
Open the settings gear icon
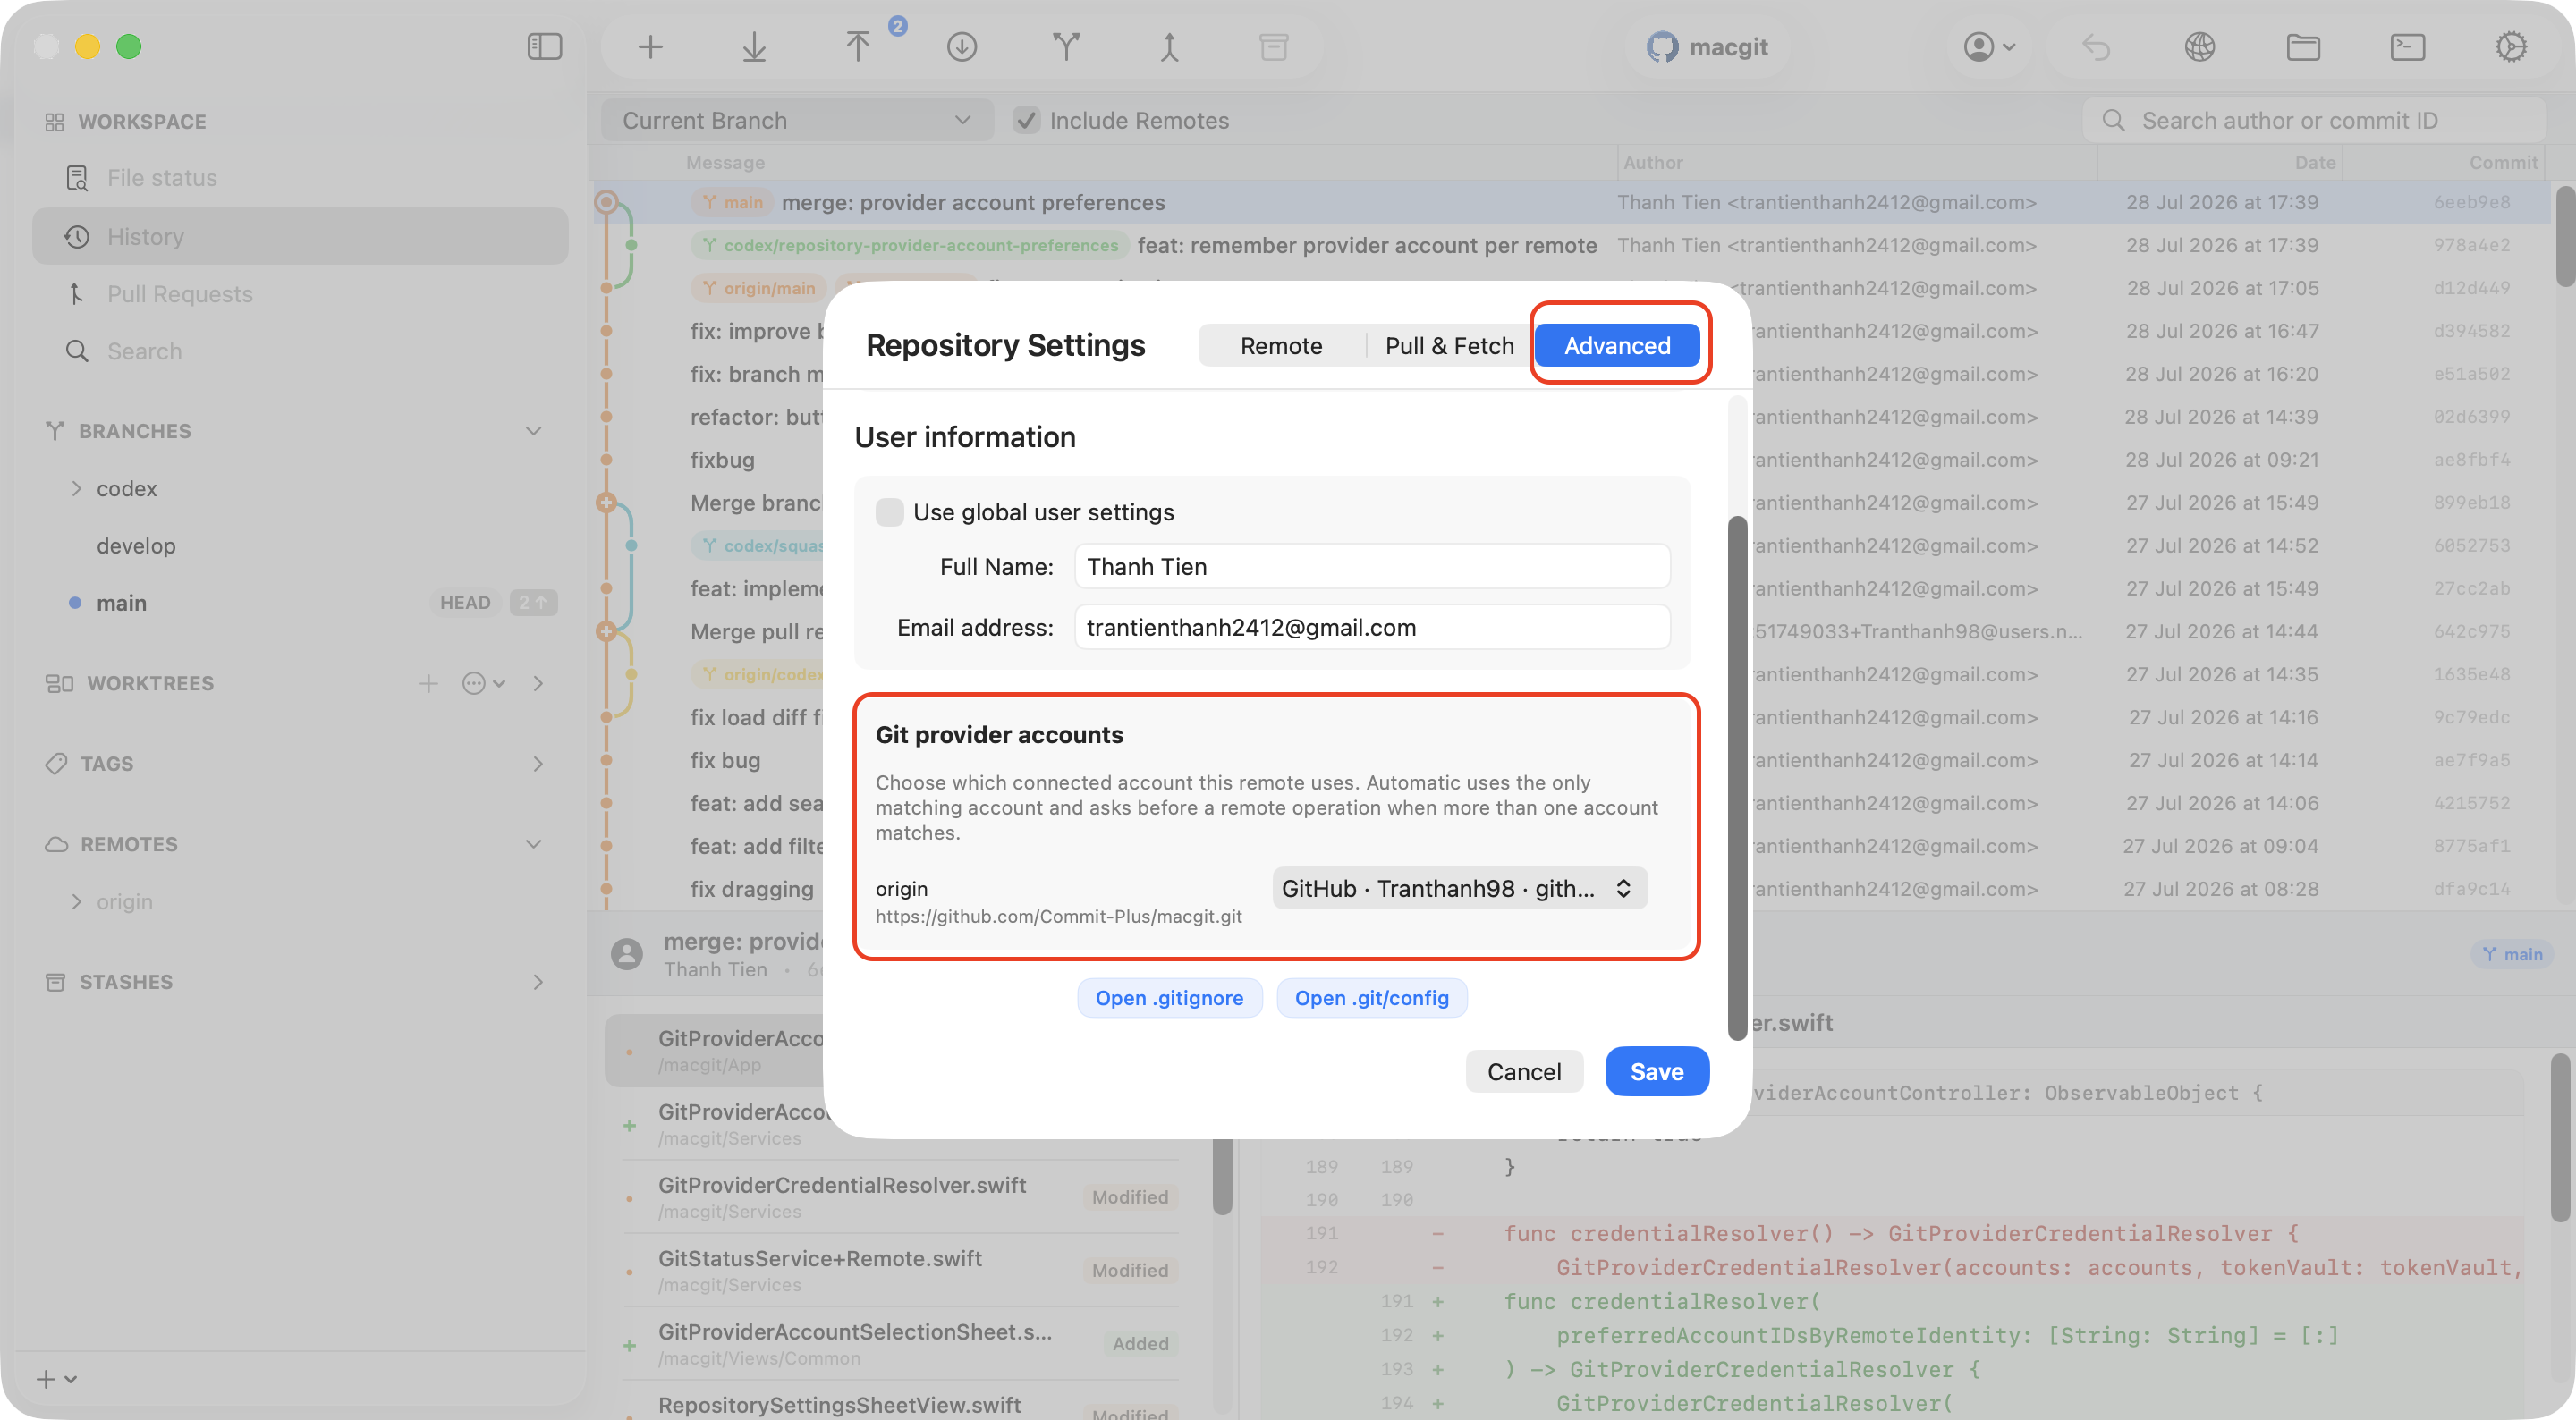pyautogui.click(x=2512, y=47)
